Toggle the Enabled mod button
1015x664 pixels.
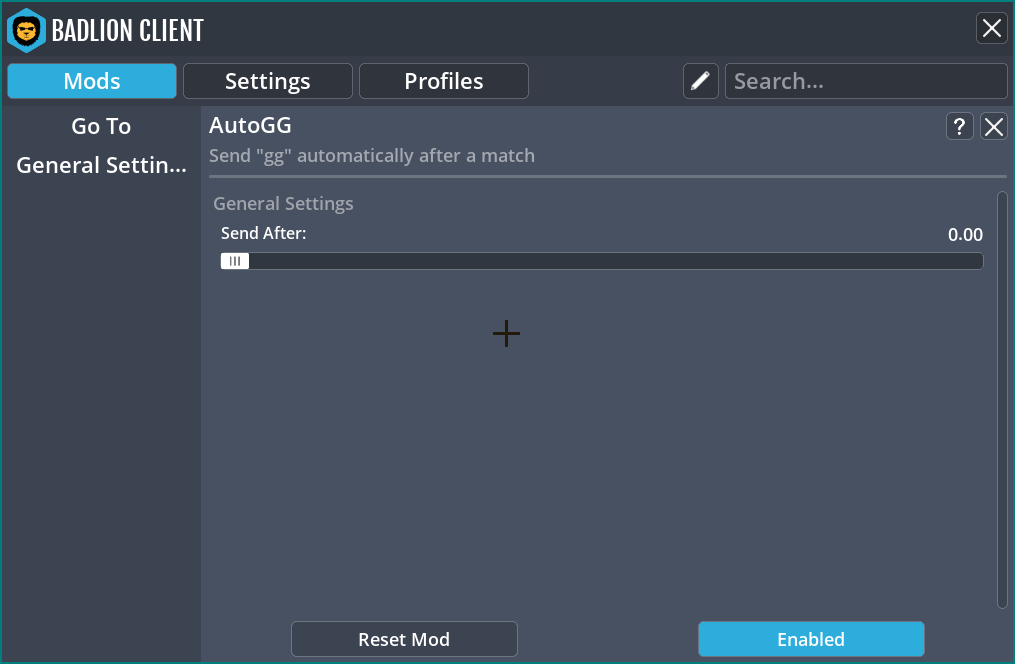pyautogui.click(x=811, y=639)
